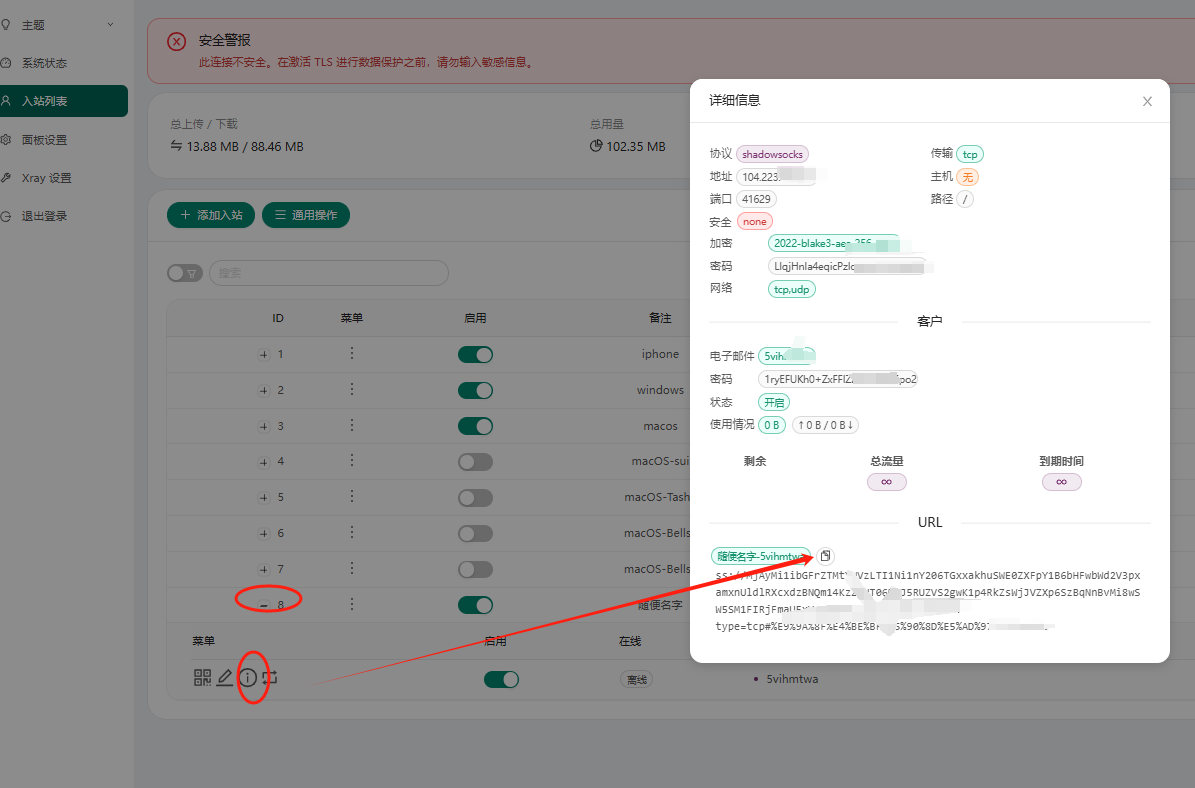Image resolution: width=1195 pixels, height=788 pixels.
Task: Enable the macOS-sui inbound toggle
Action: pos(475,461)
